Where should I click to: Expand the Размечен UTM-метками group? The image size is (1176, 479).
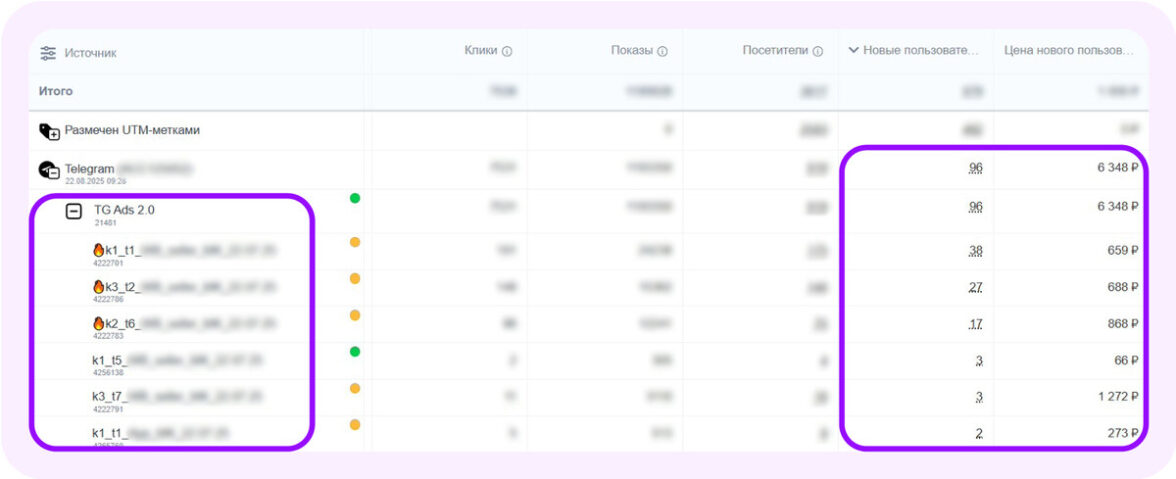coord(50,131)
